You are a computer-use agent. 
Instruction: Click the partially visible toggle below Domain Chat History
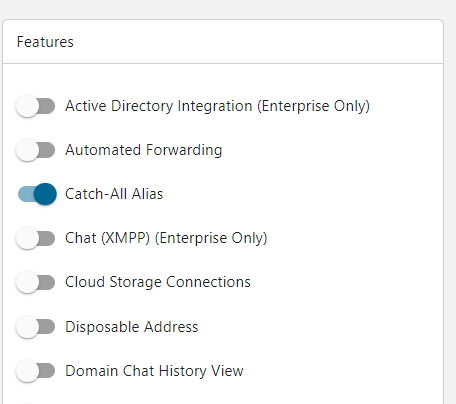point(27,403)
